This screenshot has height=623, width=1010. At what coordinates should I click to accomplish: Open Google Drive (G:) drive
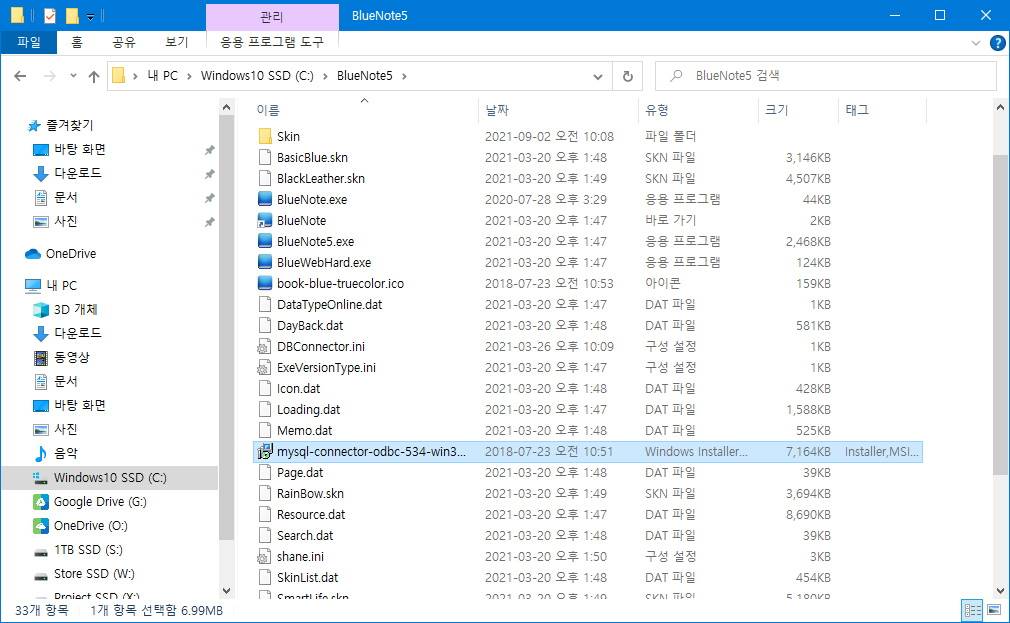90,501
